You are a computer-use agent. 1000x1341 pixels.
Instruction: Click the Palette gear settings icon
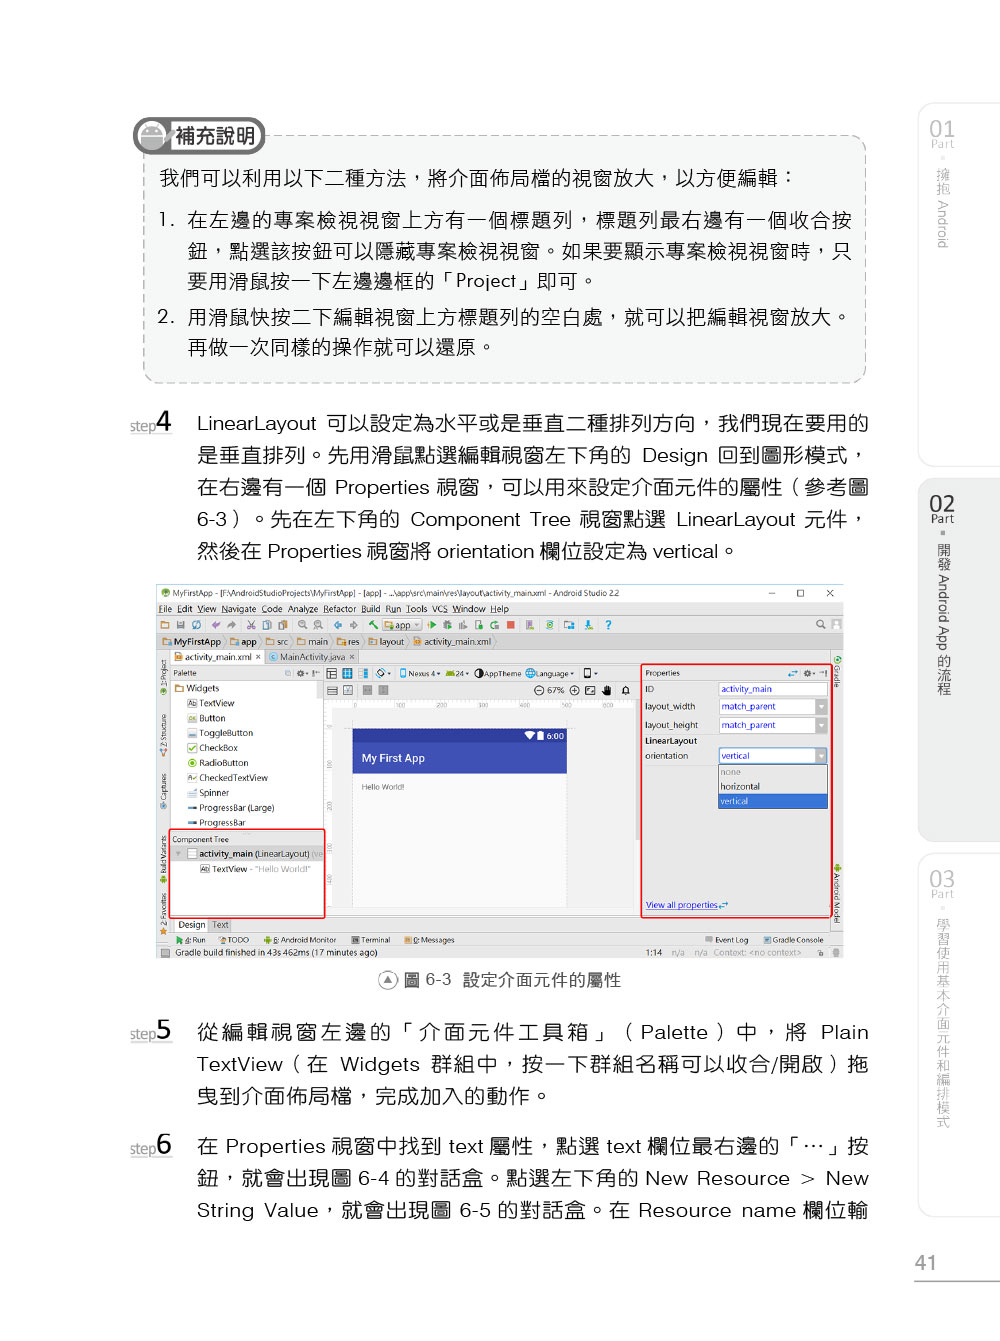pos(301,673)
